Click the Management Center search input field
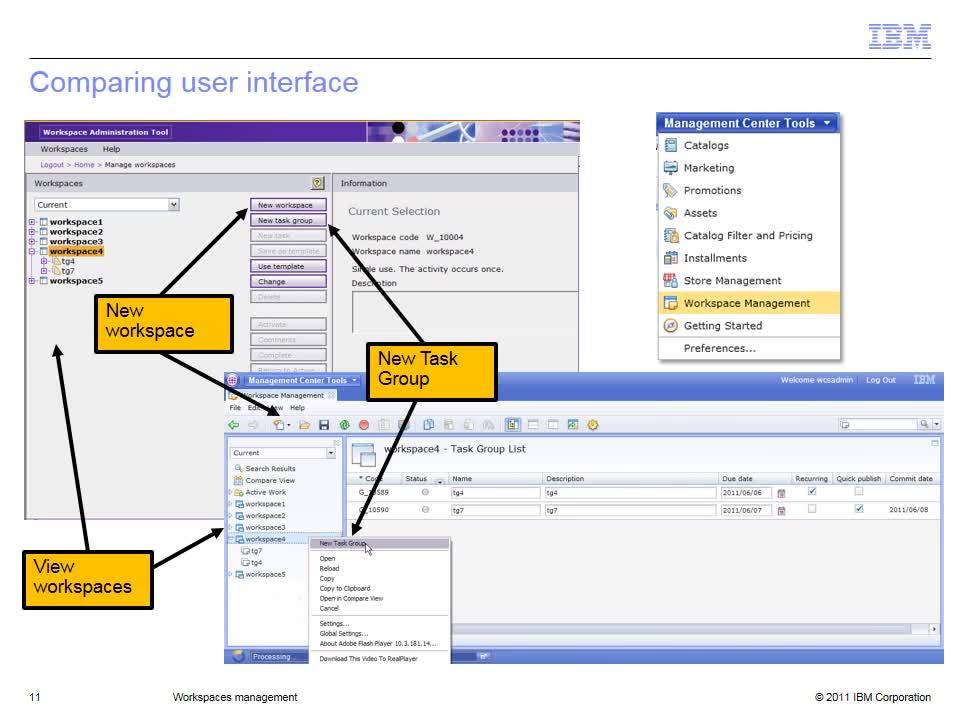This screenshot has width=960, height=720. coord(878,424)
